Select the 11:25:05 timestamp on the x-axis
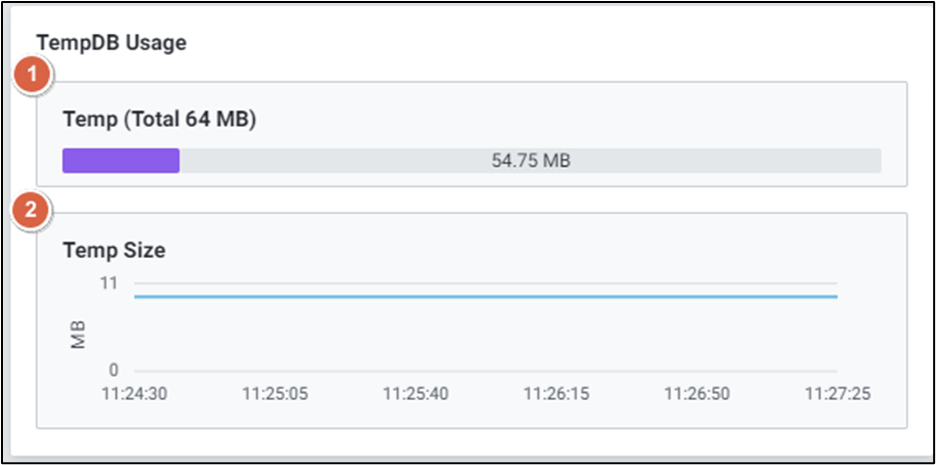Screen dimensions: 936x465 pyautogui.click(x=276, y=394)
